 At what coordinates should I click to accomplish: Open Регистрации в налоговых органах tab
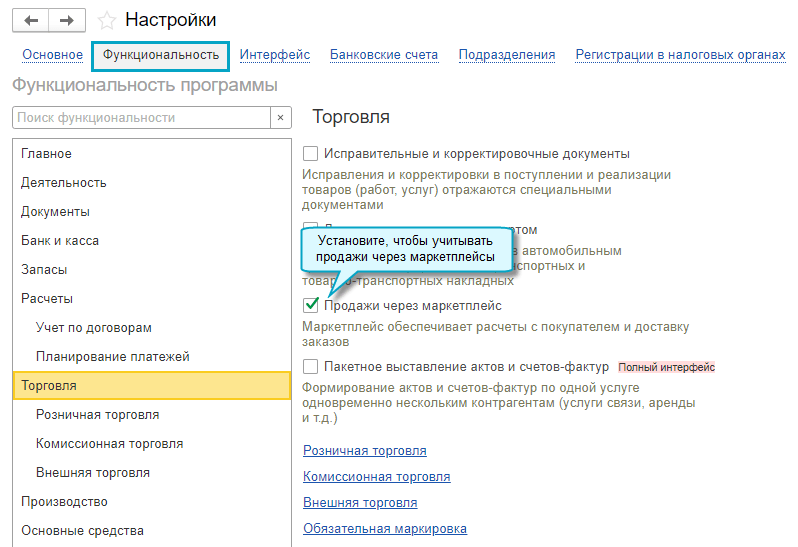tap(680, 54)
